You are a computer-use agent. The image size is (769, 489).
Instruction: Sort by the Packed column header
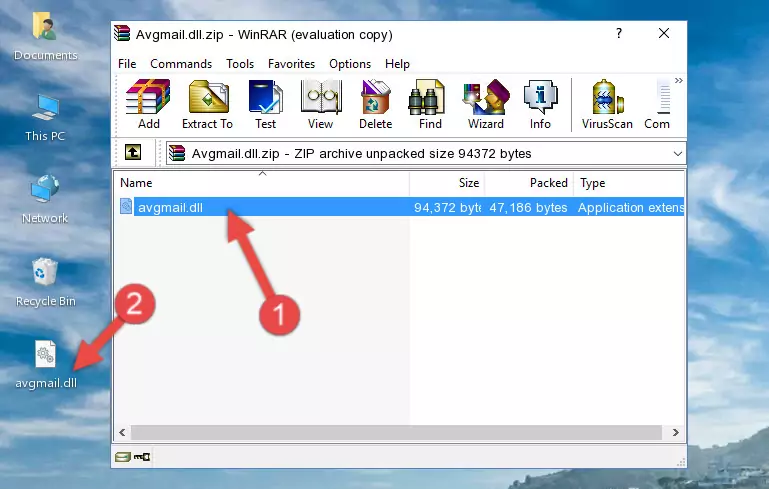click(529, 182)
